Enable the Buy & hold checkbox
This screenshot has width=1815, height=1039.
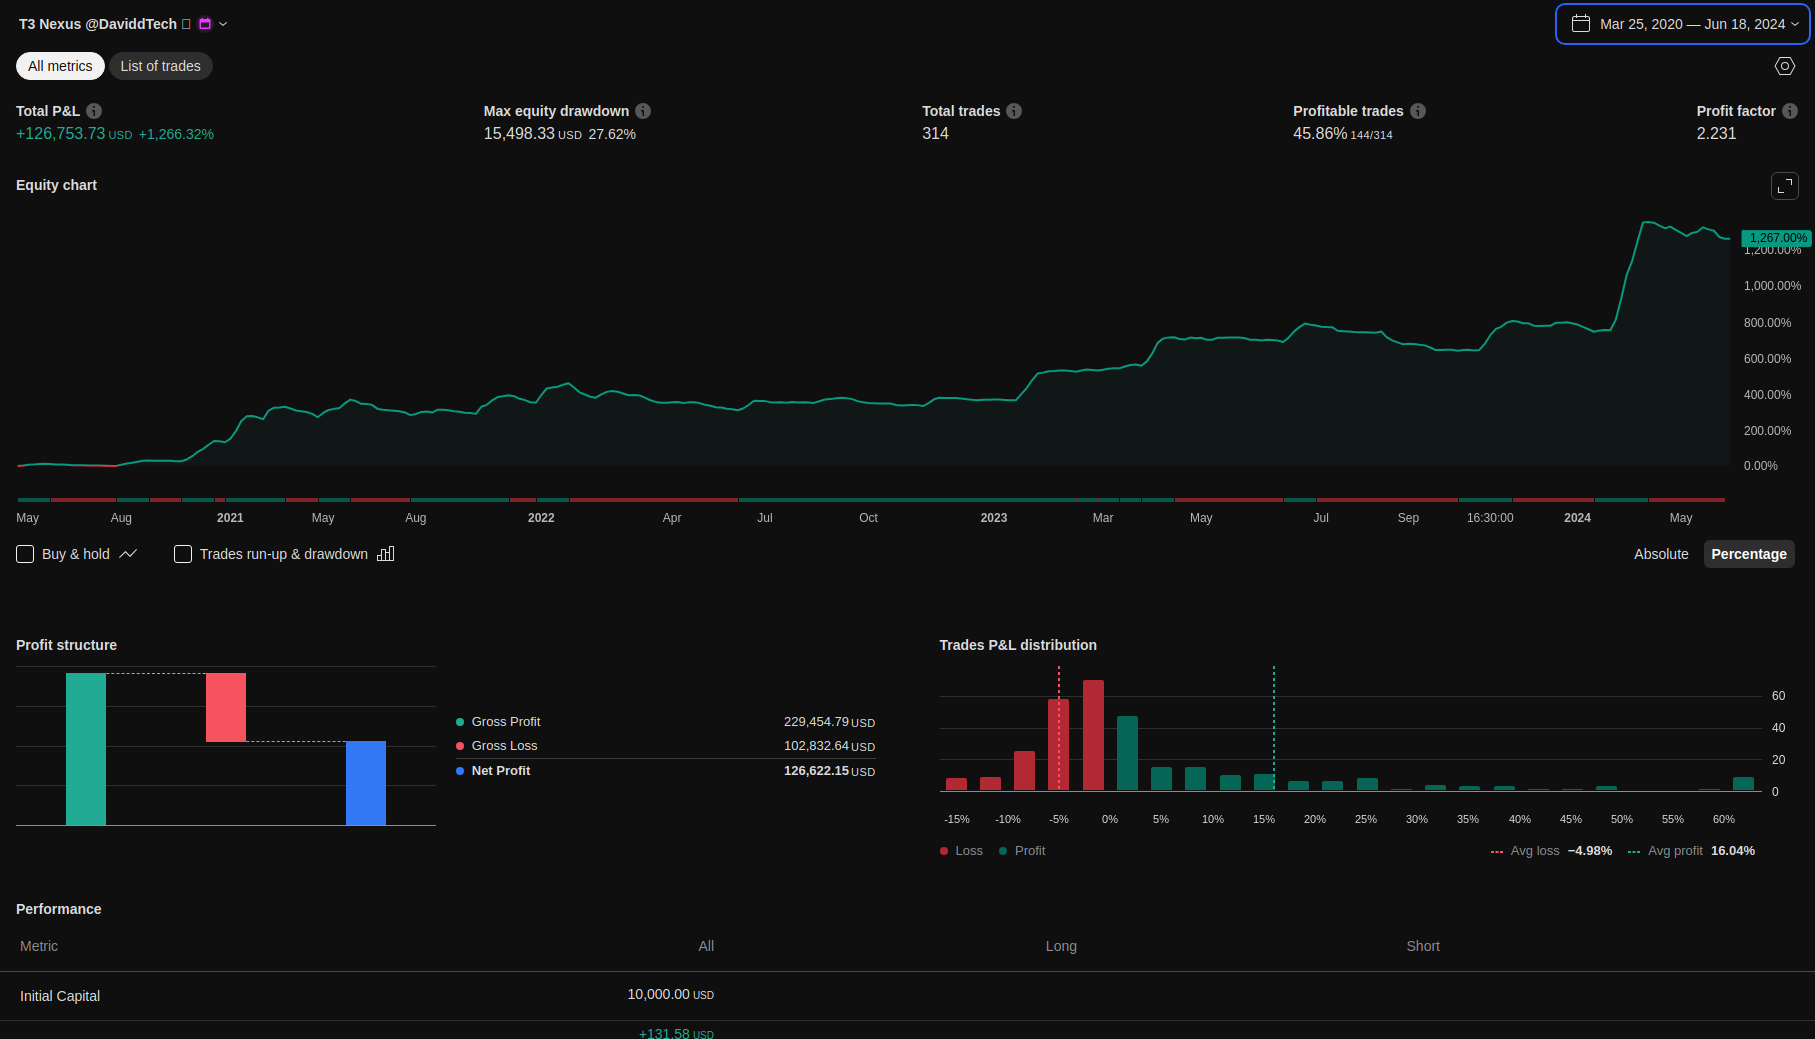point(26,554)
